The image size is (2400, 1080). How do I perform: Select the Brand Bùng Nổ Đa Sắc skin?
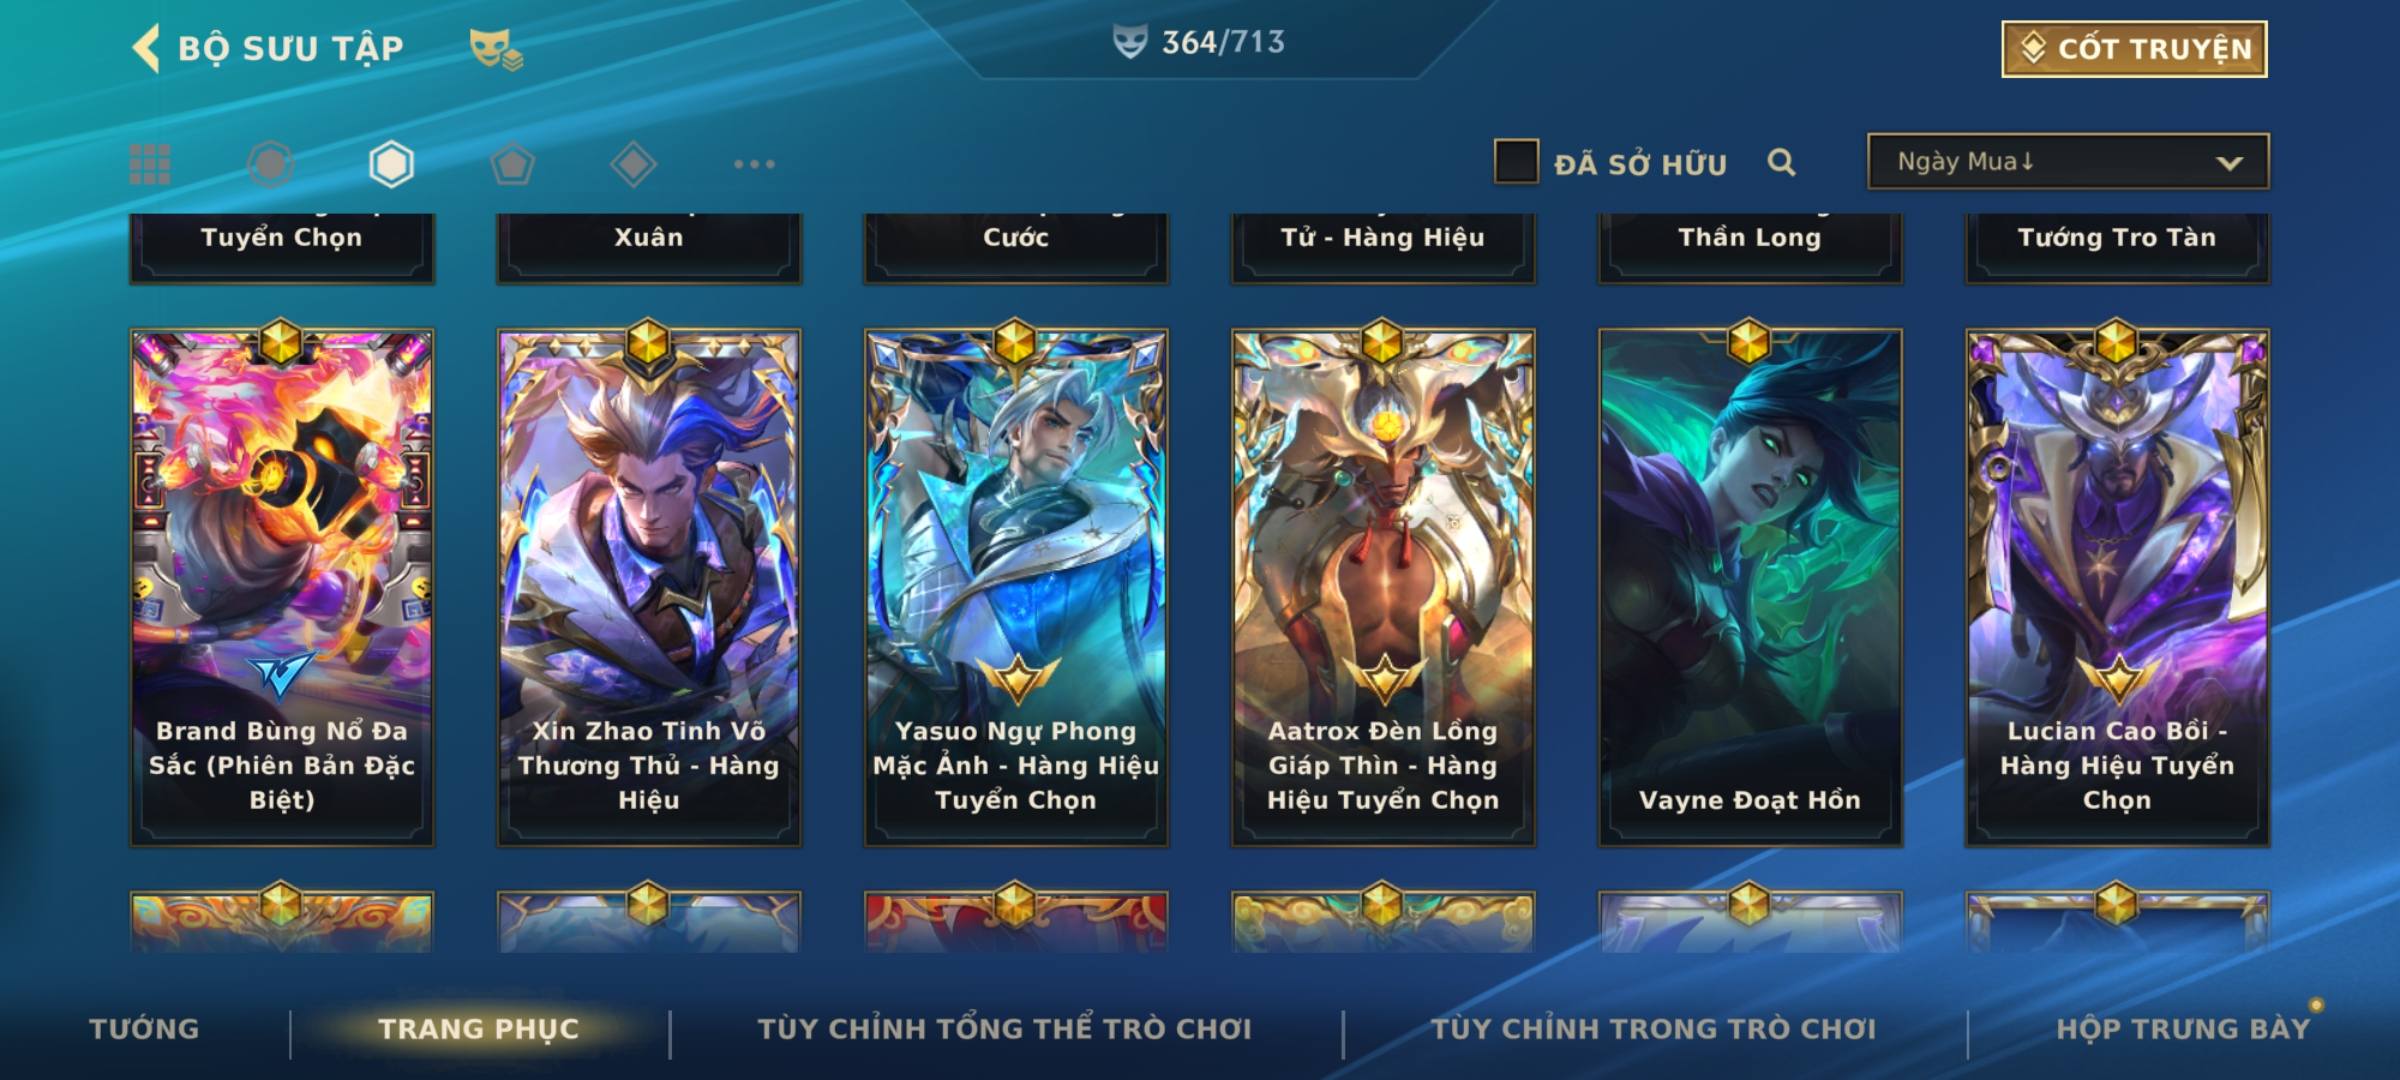point(282,588)
